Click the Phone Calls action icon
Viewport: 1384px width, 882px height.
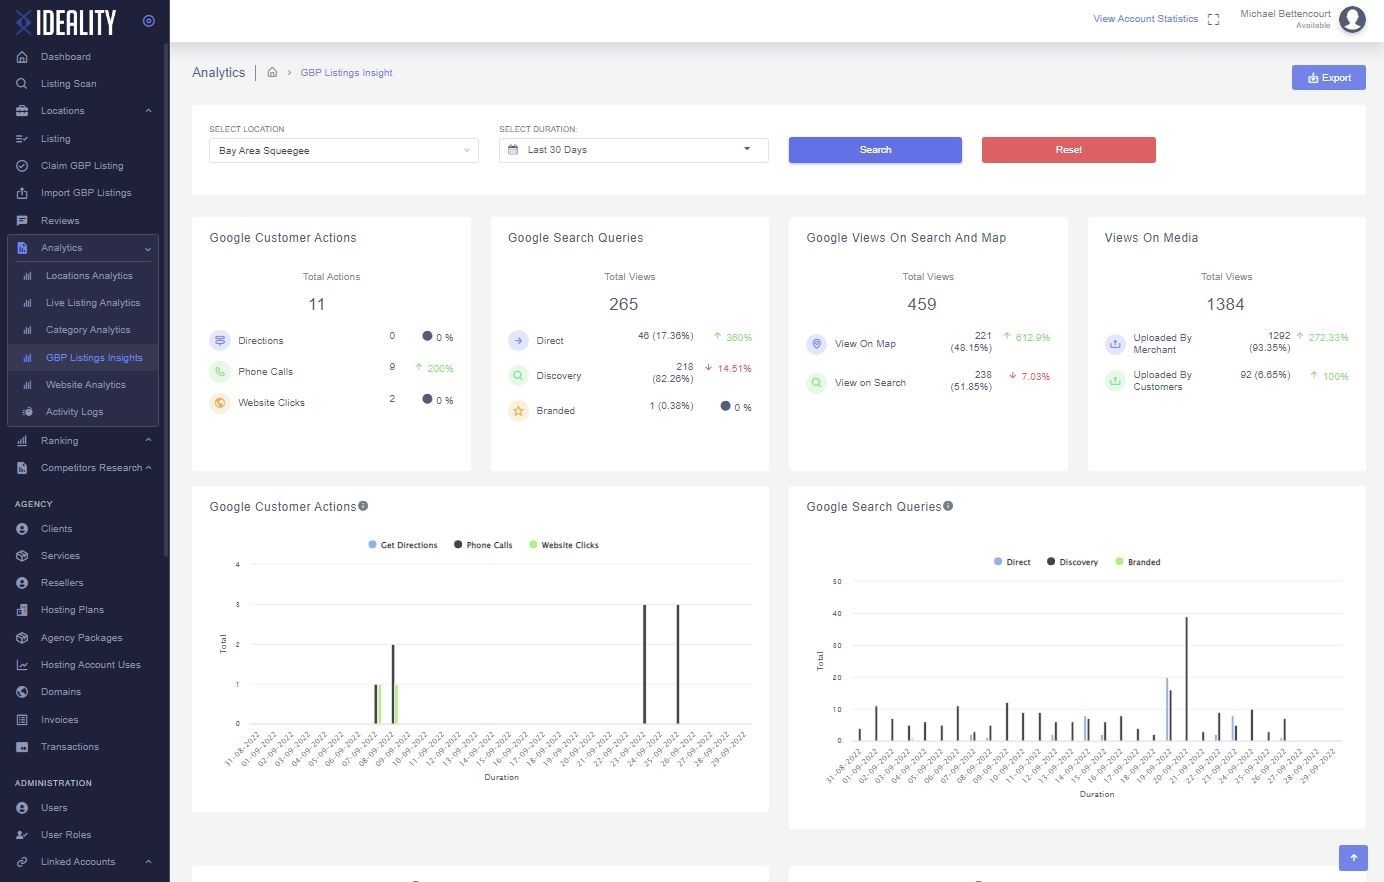coord(220,372)
